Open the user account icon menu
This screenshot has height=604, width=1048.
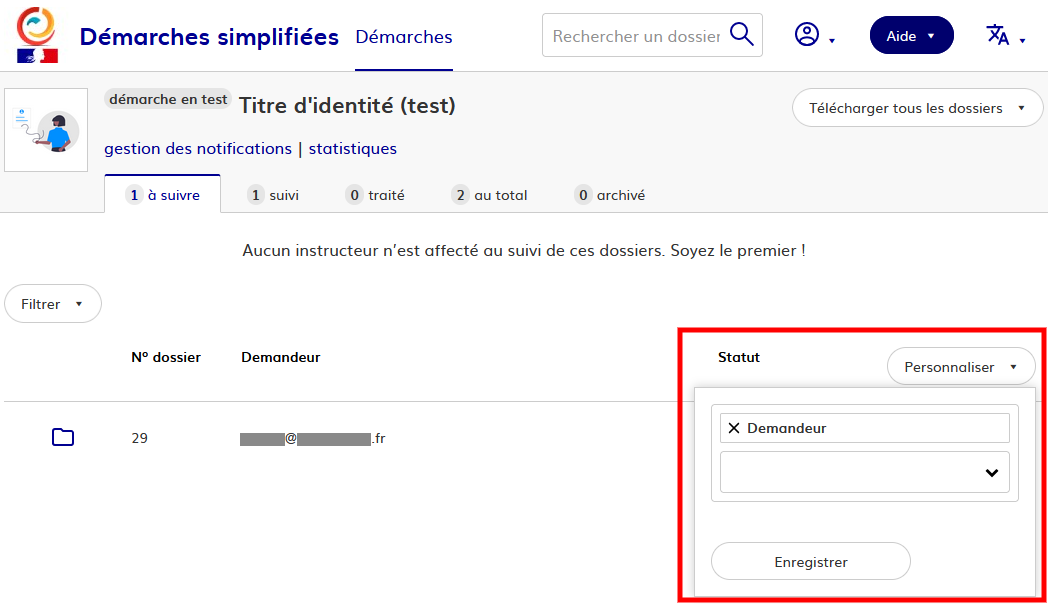tap(814, 36)
